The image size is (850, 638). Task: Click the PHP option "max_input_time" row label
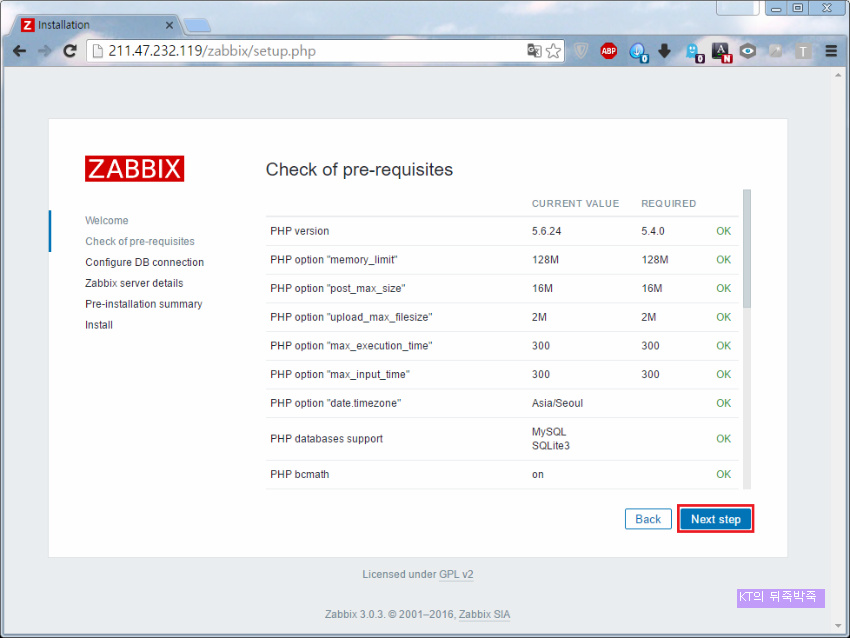point(340,375)
